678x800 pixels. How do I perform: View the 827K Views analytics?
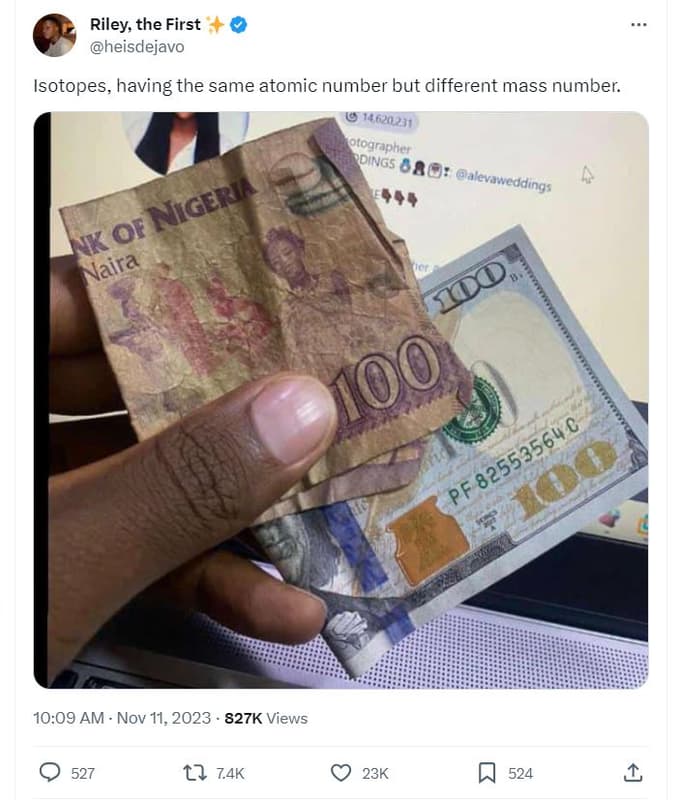pyautogui.click(x=266, y=718)
